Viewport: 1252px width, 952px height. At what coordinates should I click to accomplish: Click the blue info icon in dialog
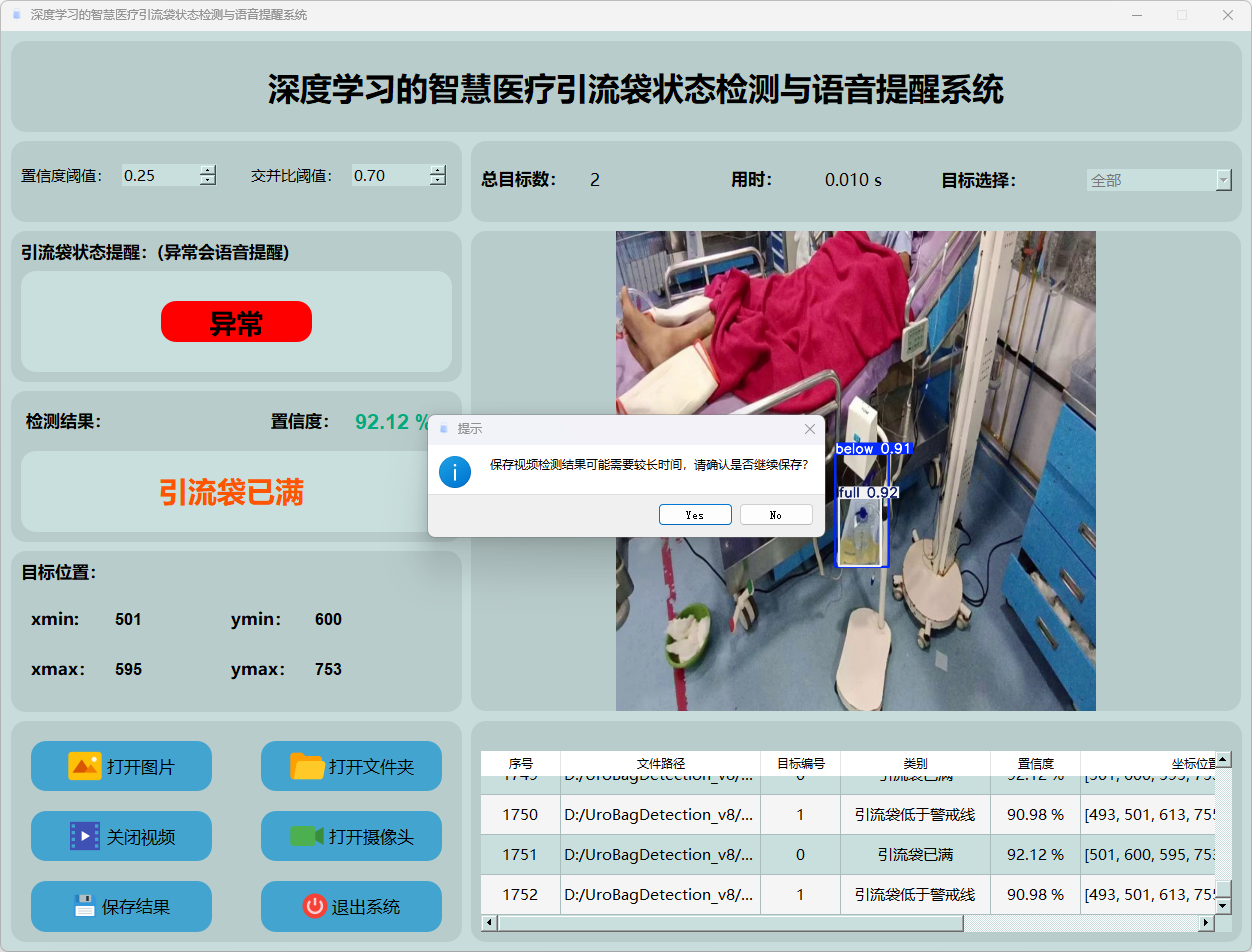pos(455,472)
